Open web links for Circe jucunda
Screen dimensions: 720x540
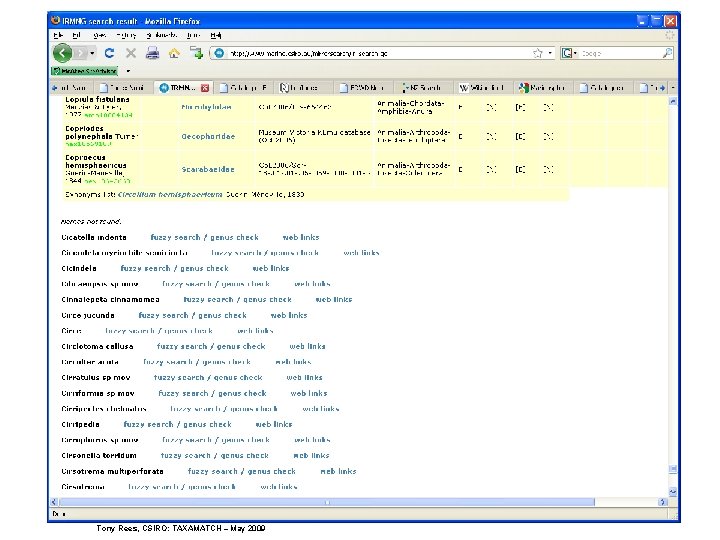click(x=289, y=315)
